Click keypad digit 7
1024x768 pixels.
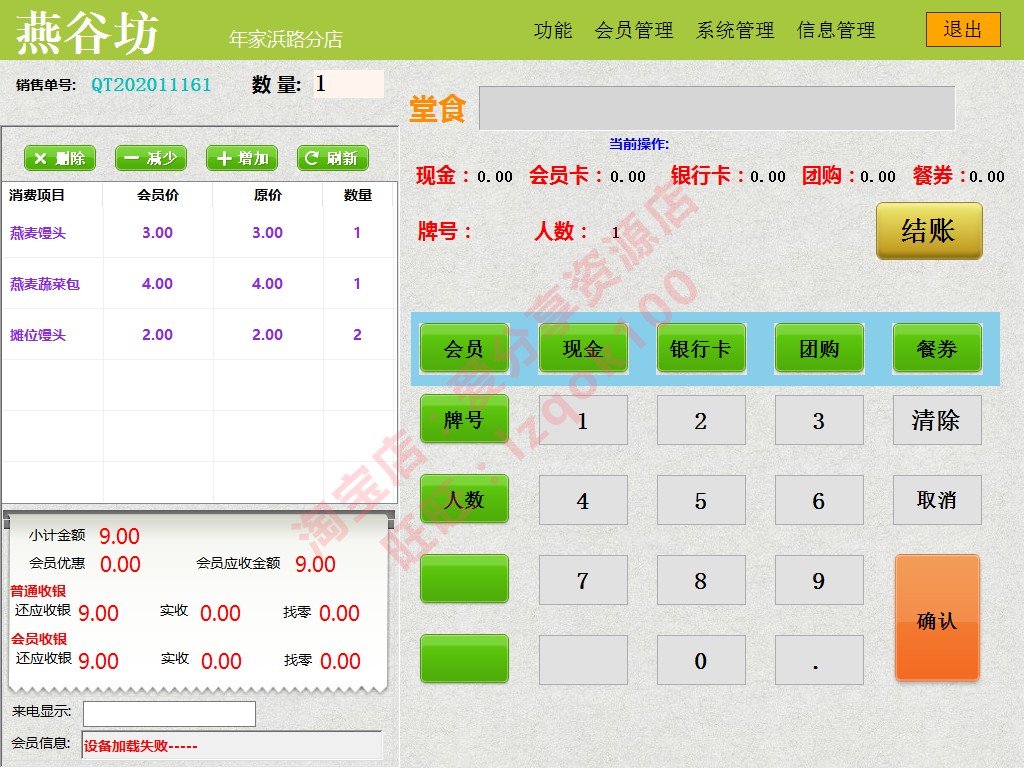click(583, 580)
